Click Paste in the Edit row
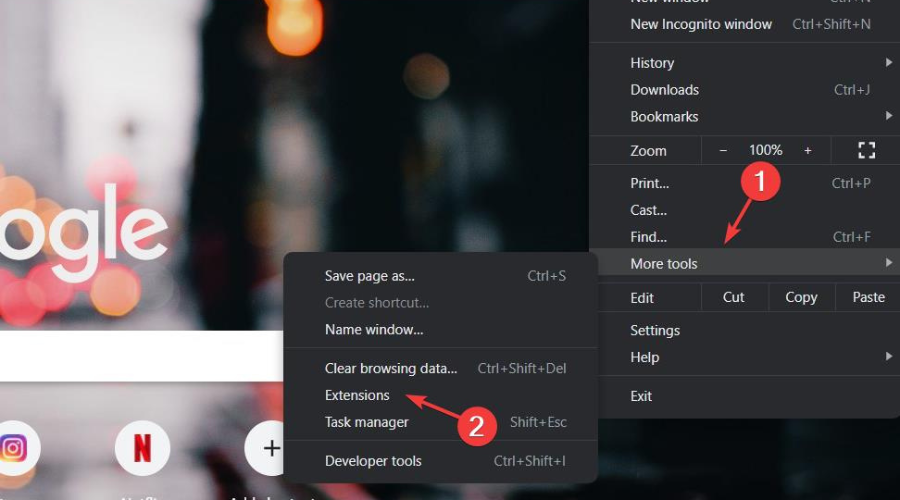The width and height of the screenshot is (900, 500). [x=868, y=297]
